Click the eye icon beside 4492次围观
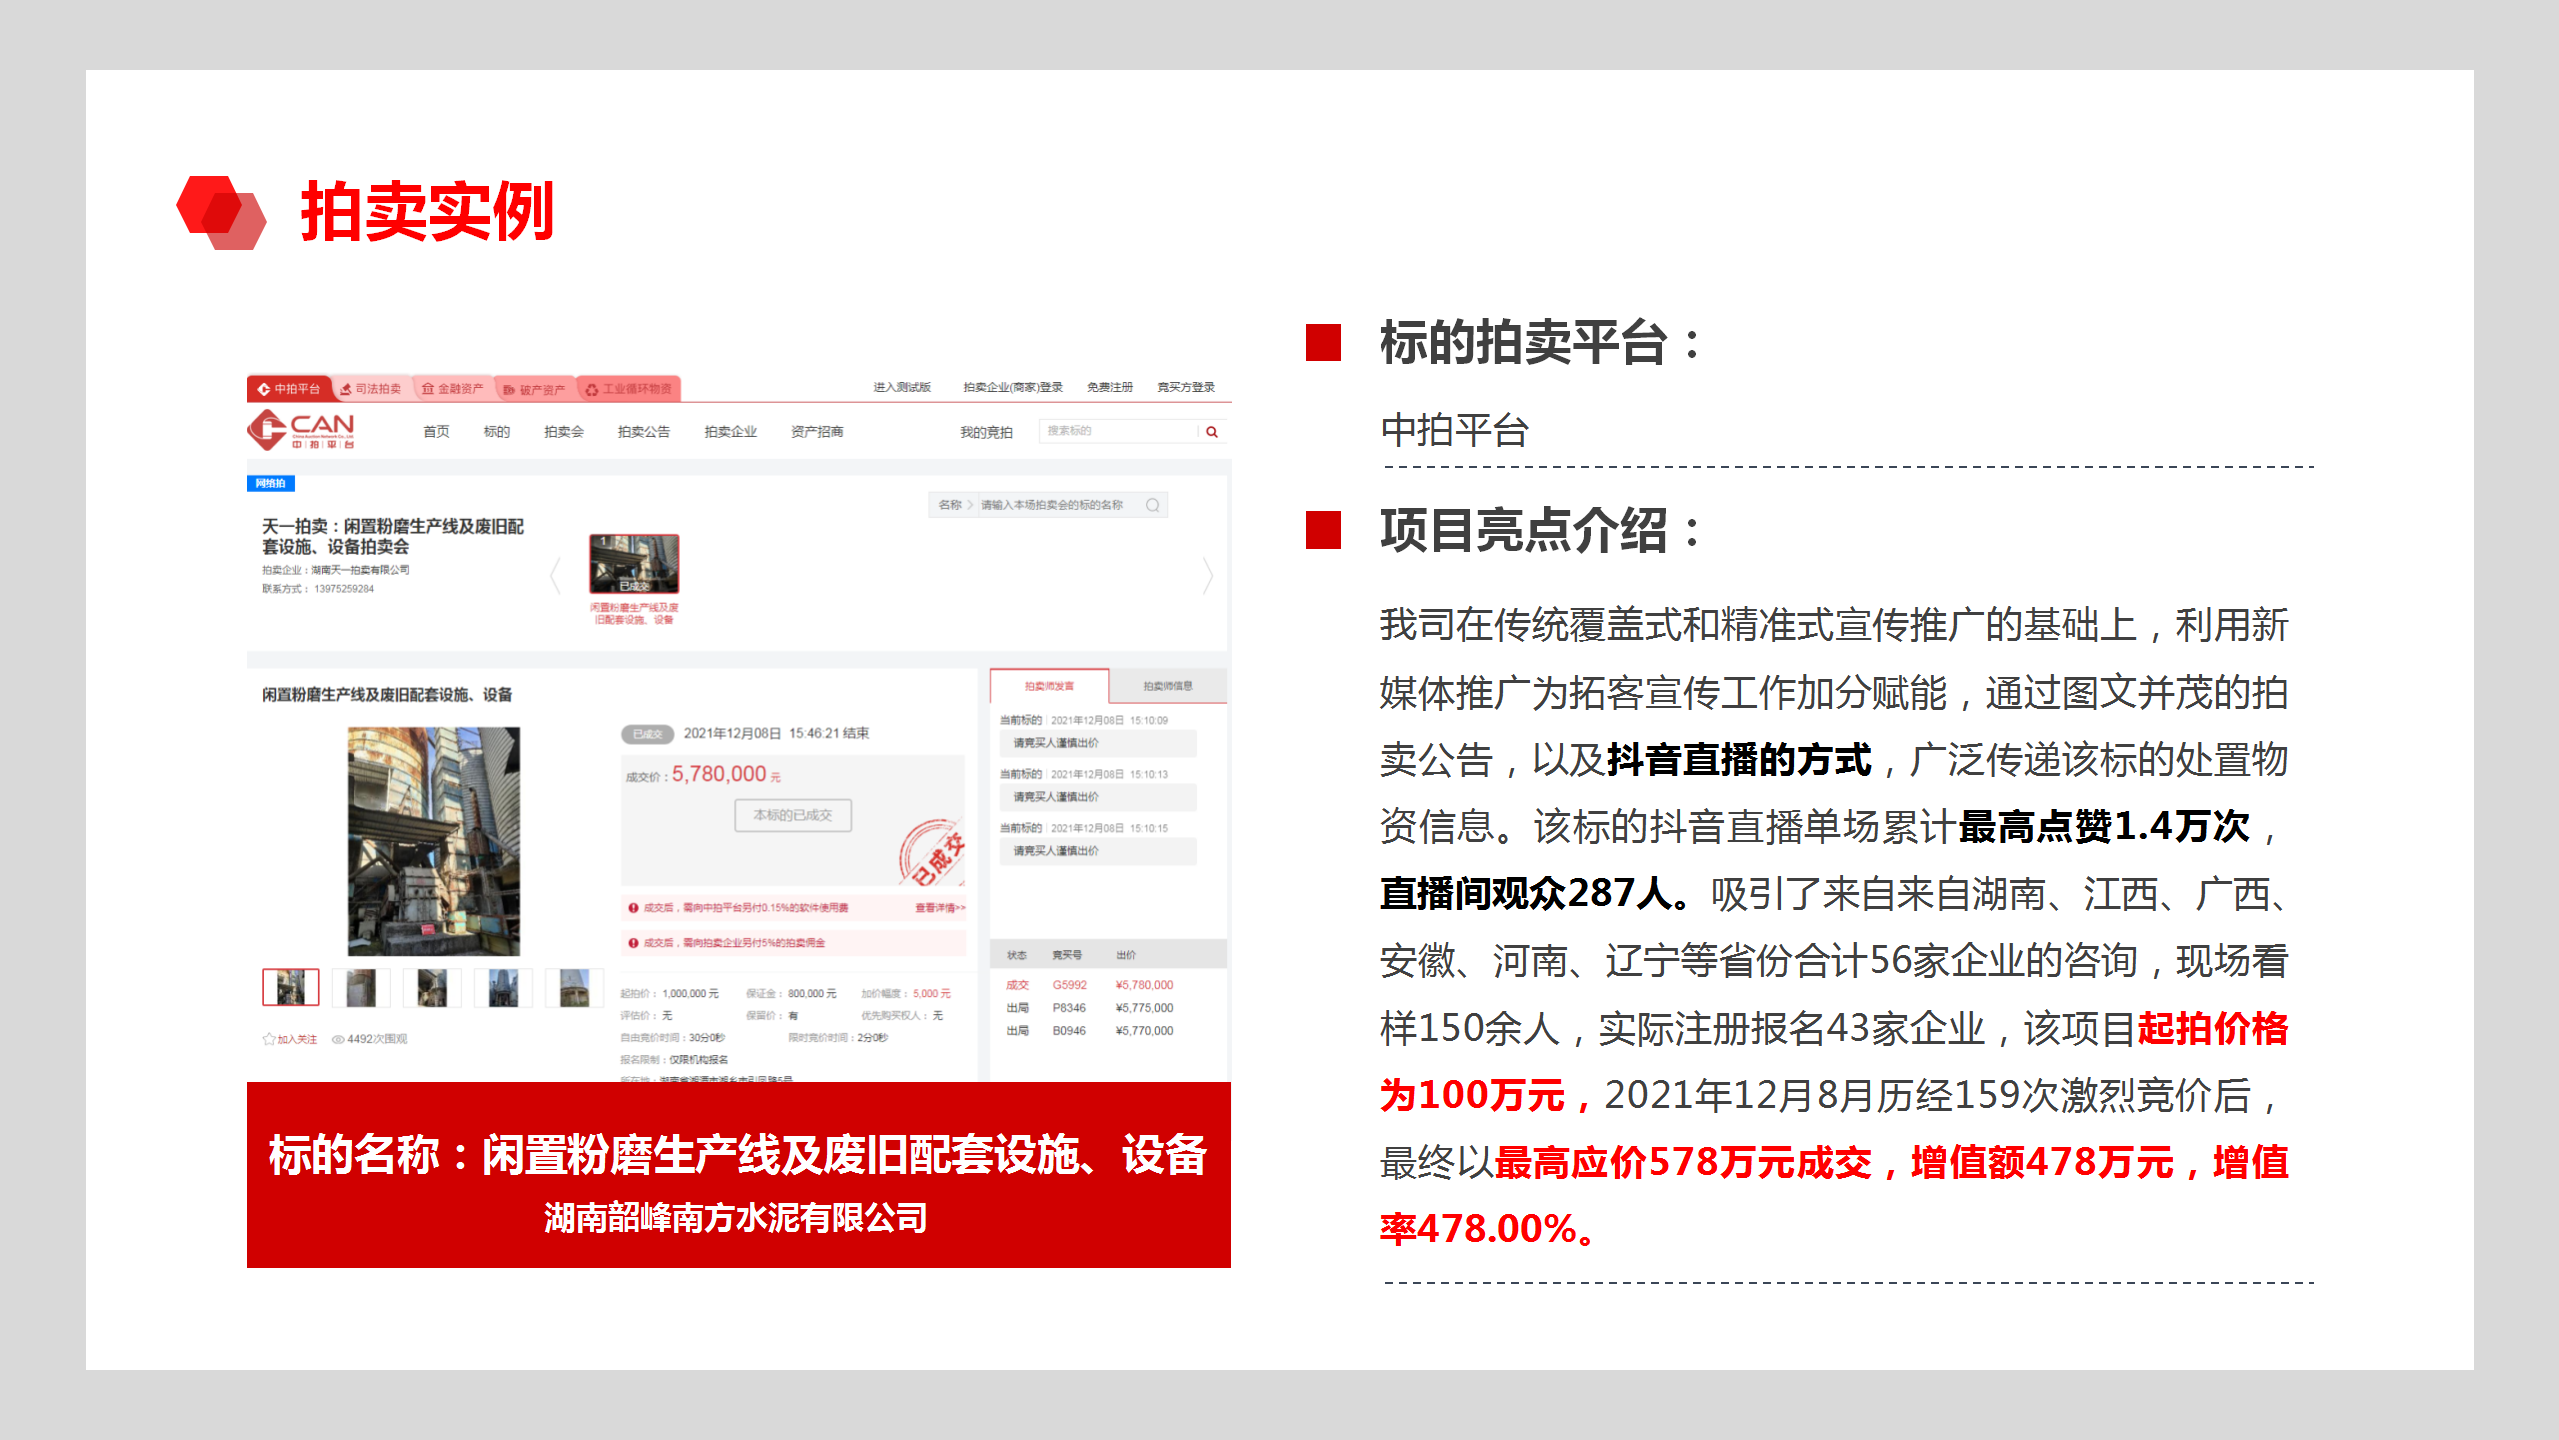Screen dimensions: 2559x1440 coord(338,1039)
